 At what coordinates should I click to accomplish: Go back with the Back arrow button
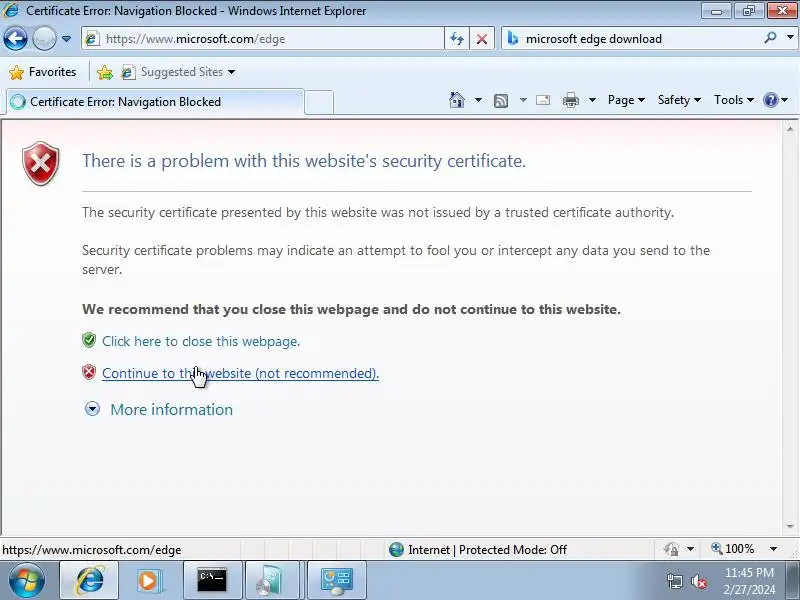15,39
